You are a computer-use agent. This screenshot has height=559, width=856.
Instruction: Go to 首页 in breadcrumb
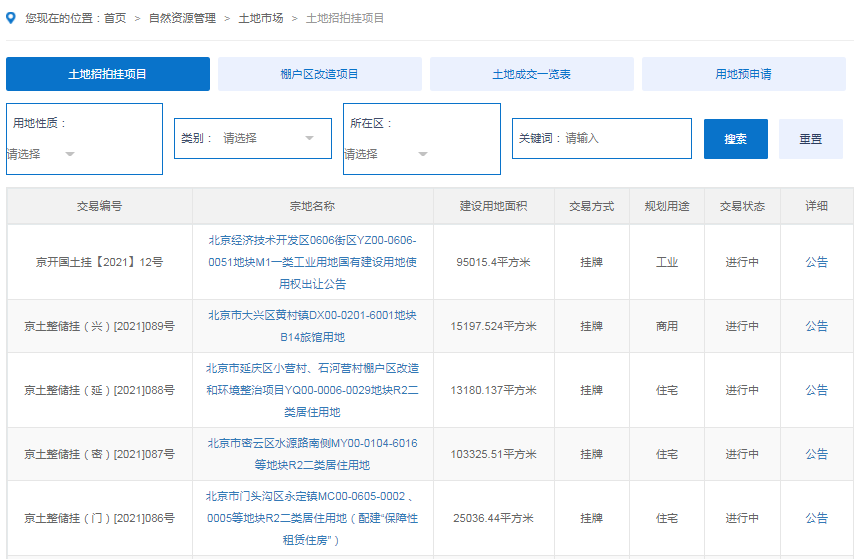tap(115, 18)
